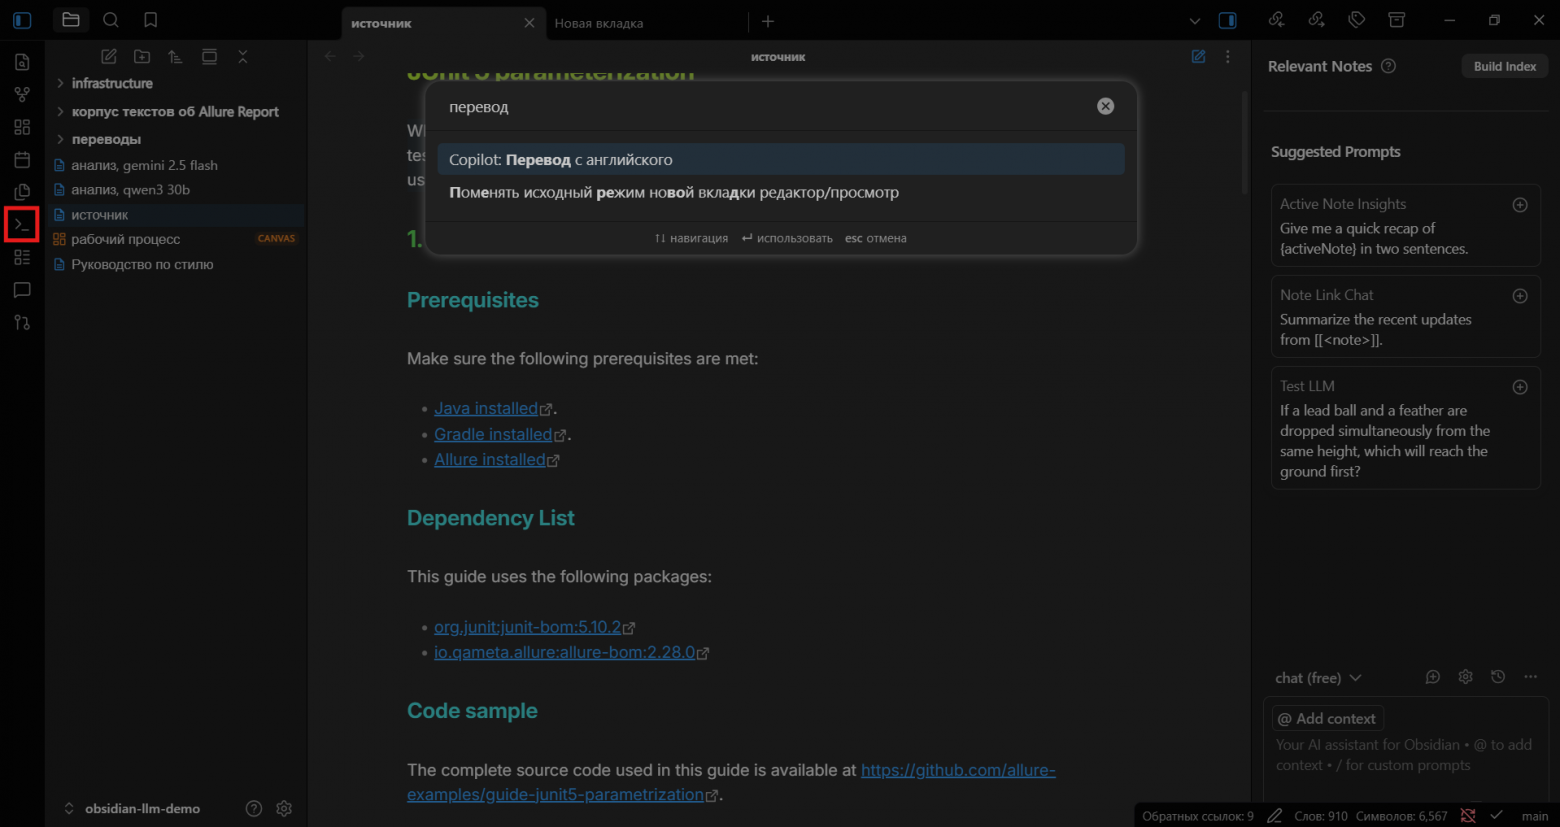Toggle the left sidebar open or closed
The width and height of the screenshot is (1560, 827).
(x=22, y=19)
